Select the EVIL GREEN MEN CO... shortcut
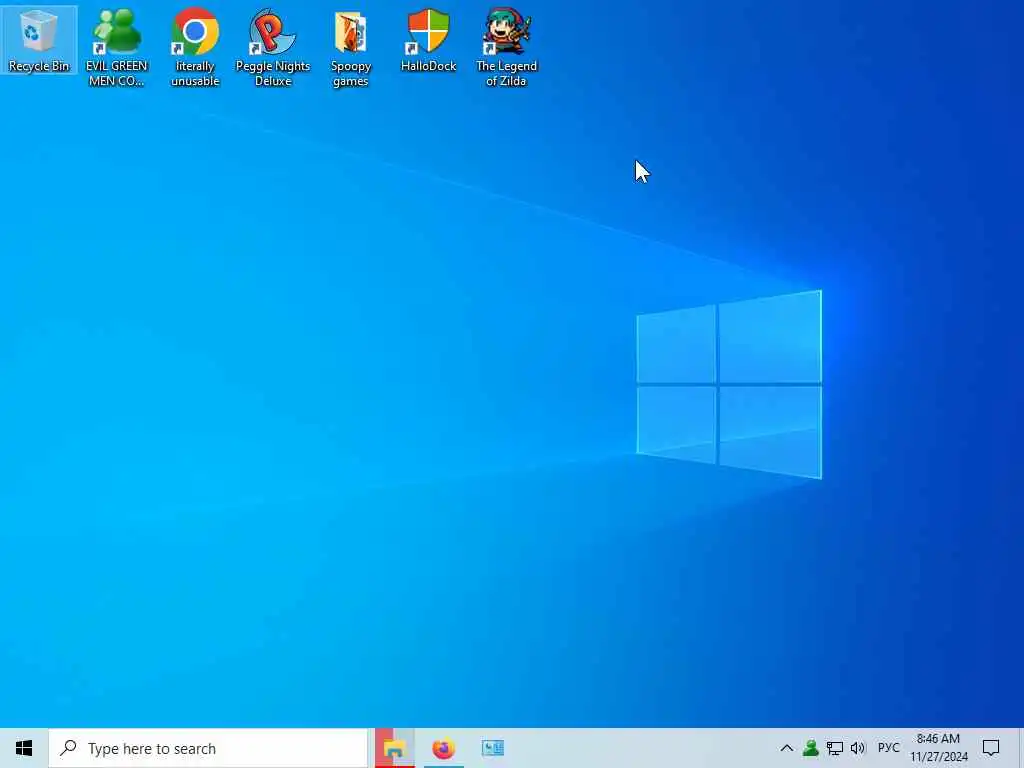The height and width of the screenshot is (768, 1024). click(x=117, y=48)
